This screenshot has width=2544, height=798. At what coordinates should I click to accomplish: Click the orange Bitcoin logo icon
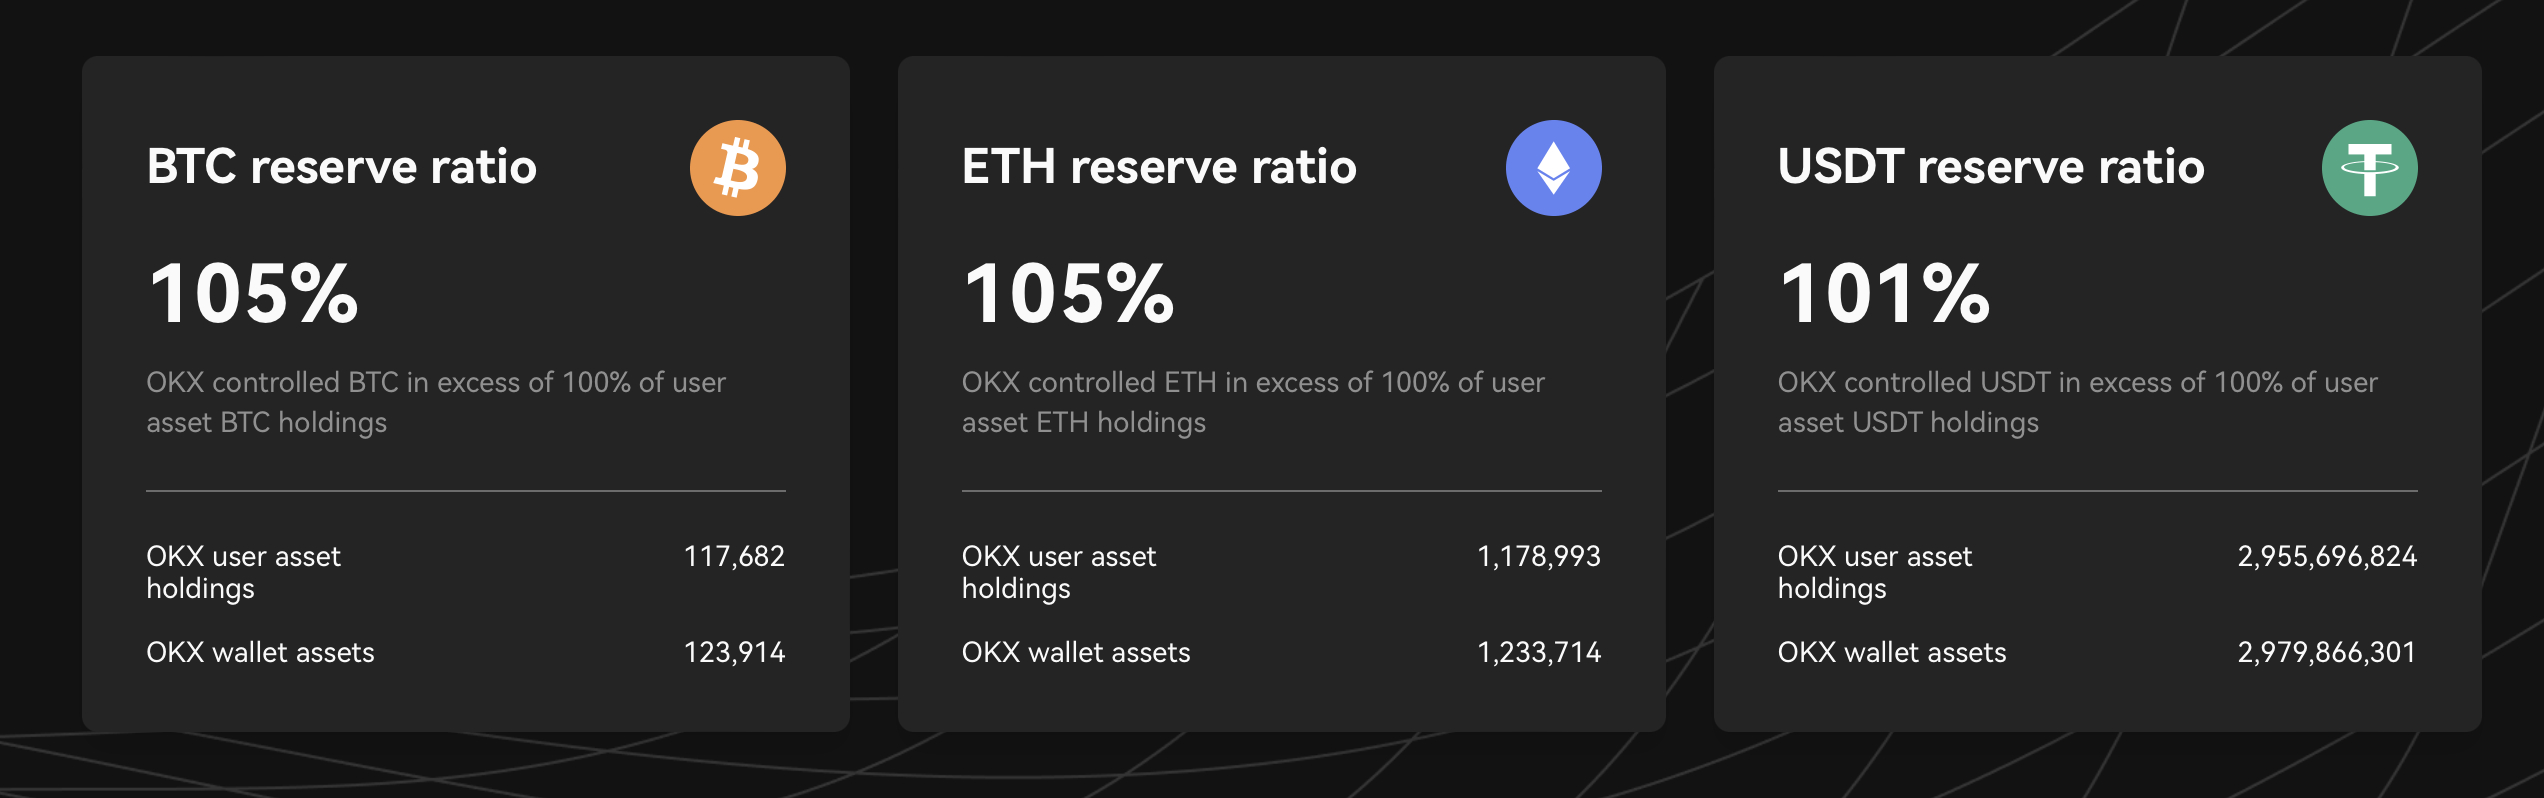coord(737,168)
